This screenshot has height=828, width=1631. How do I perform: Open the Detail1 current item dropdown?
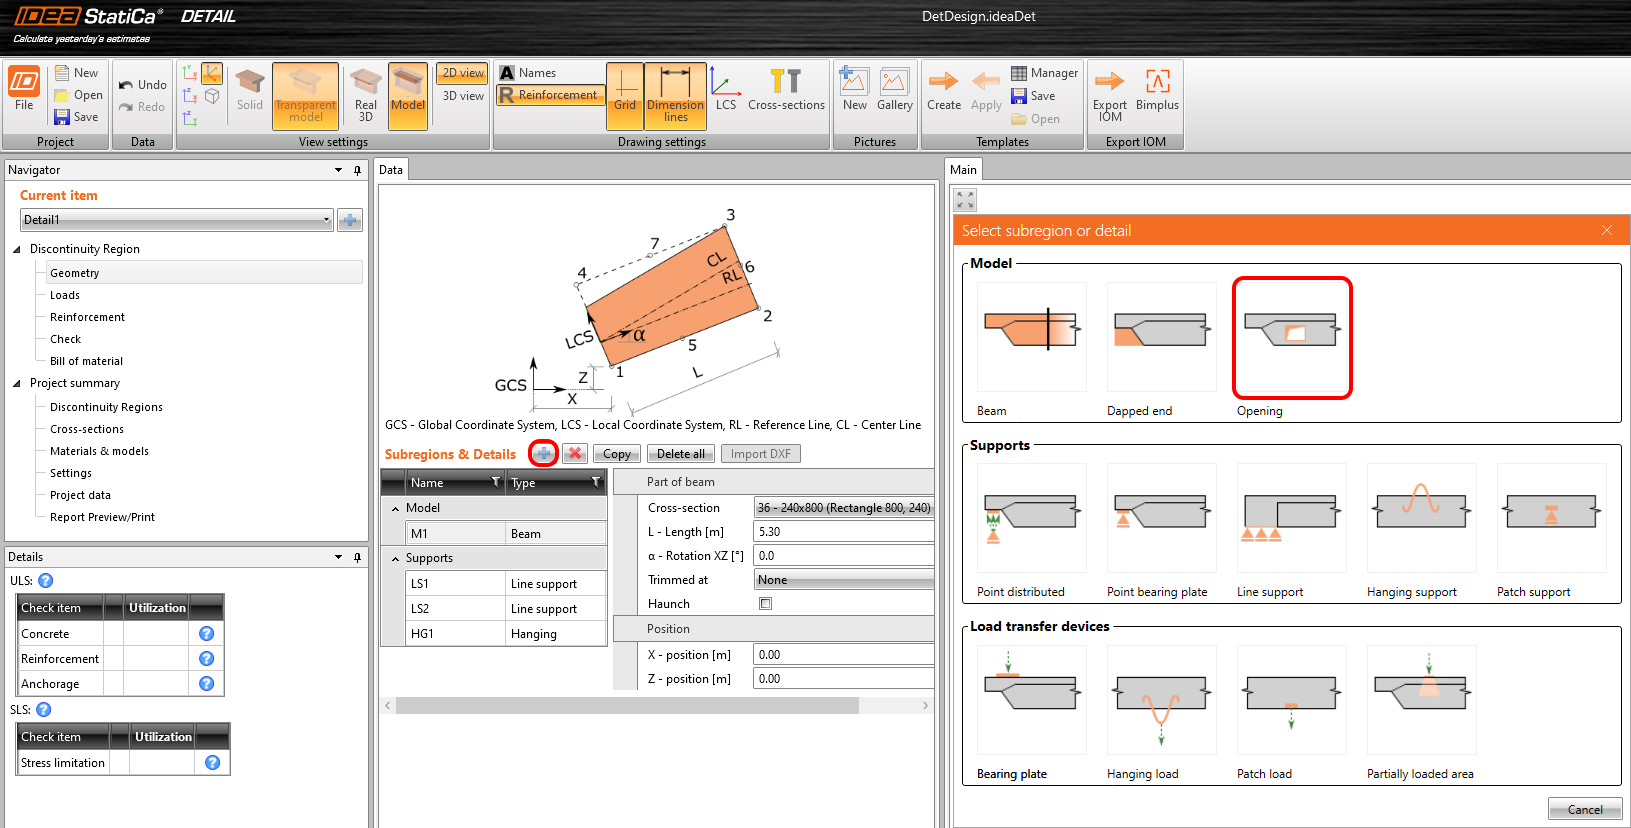(176, 220)
